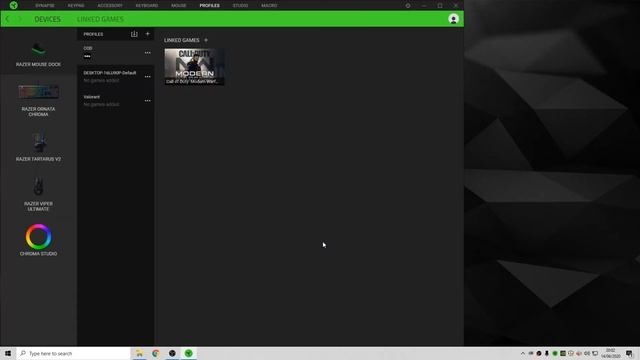640x360 pixels.
Task: Open the Studio tab
Action: [240, 6]
